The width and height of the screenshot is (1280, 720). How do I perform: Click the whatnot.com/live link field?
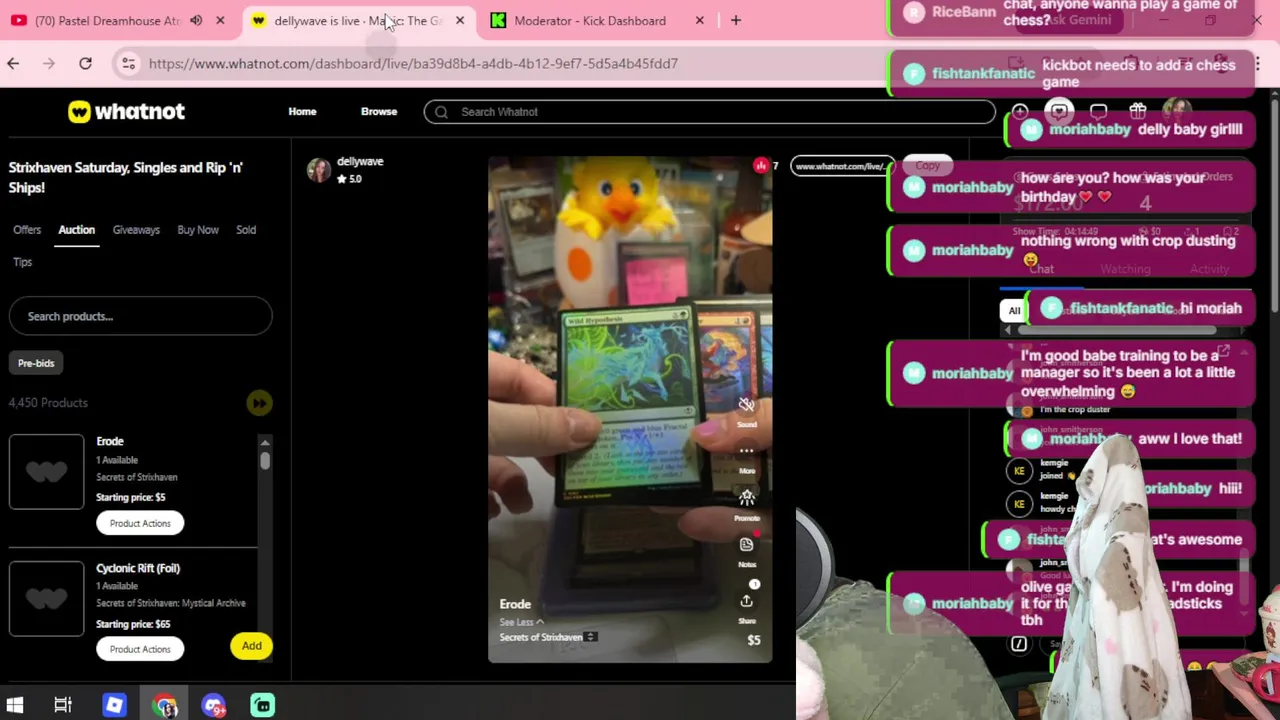coord(840,166)
